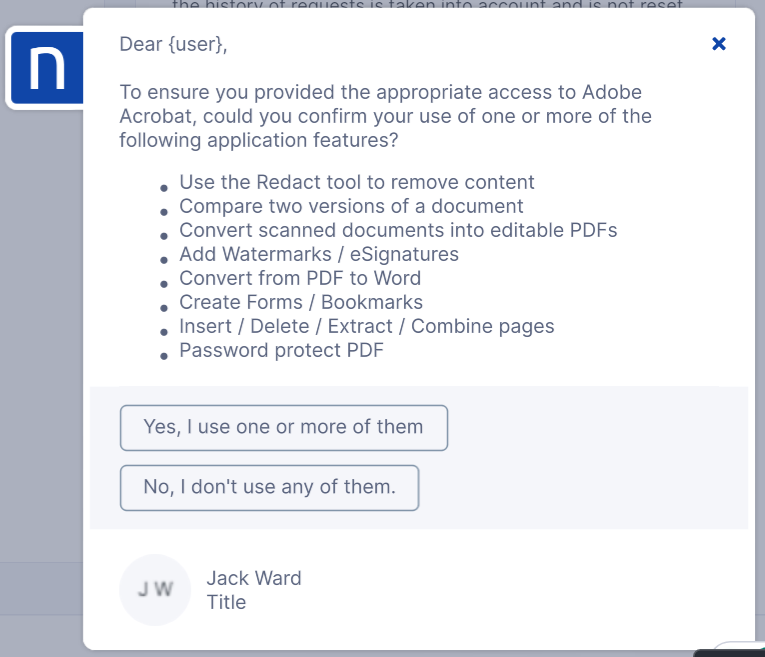Viewport: 765px width, 657px height.
Task: Click the Jack Ward sender name
Action: tap(253, 578)
